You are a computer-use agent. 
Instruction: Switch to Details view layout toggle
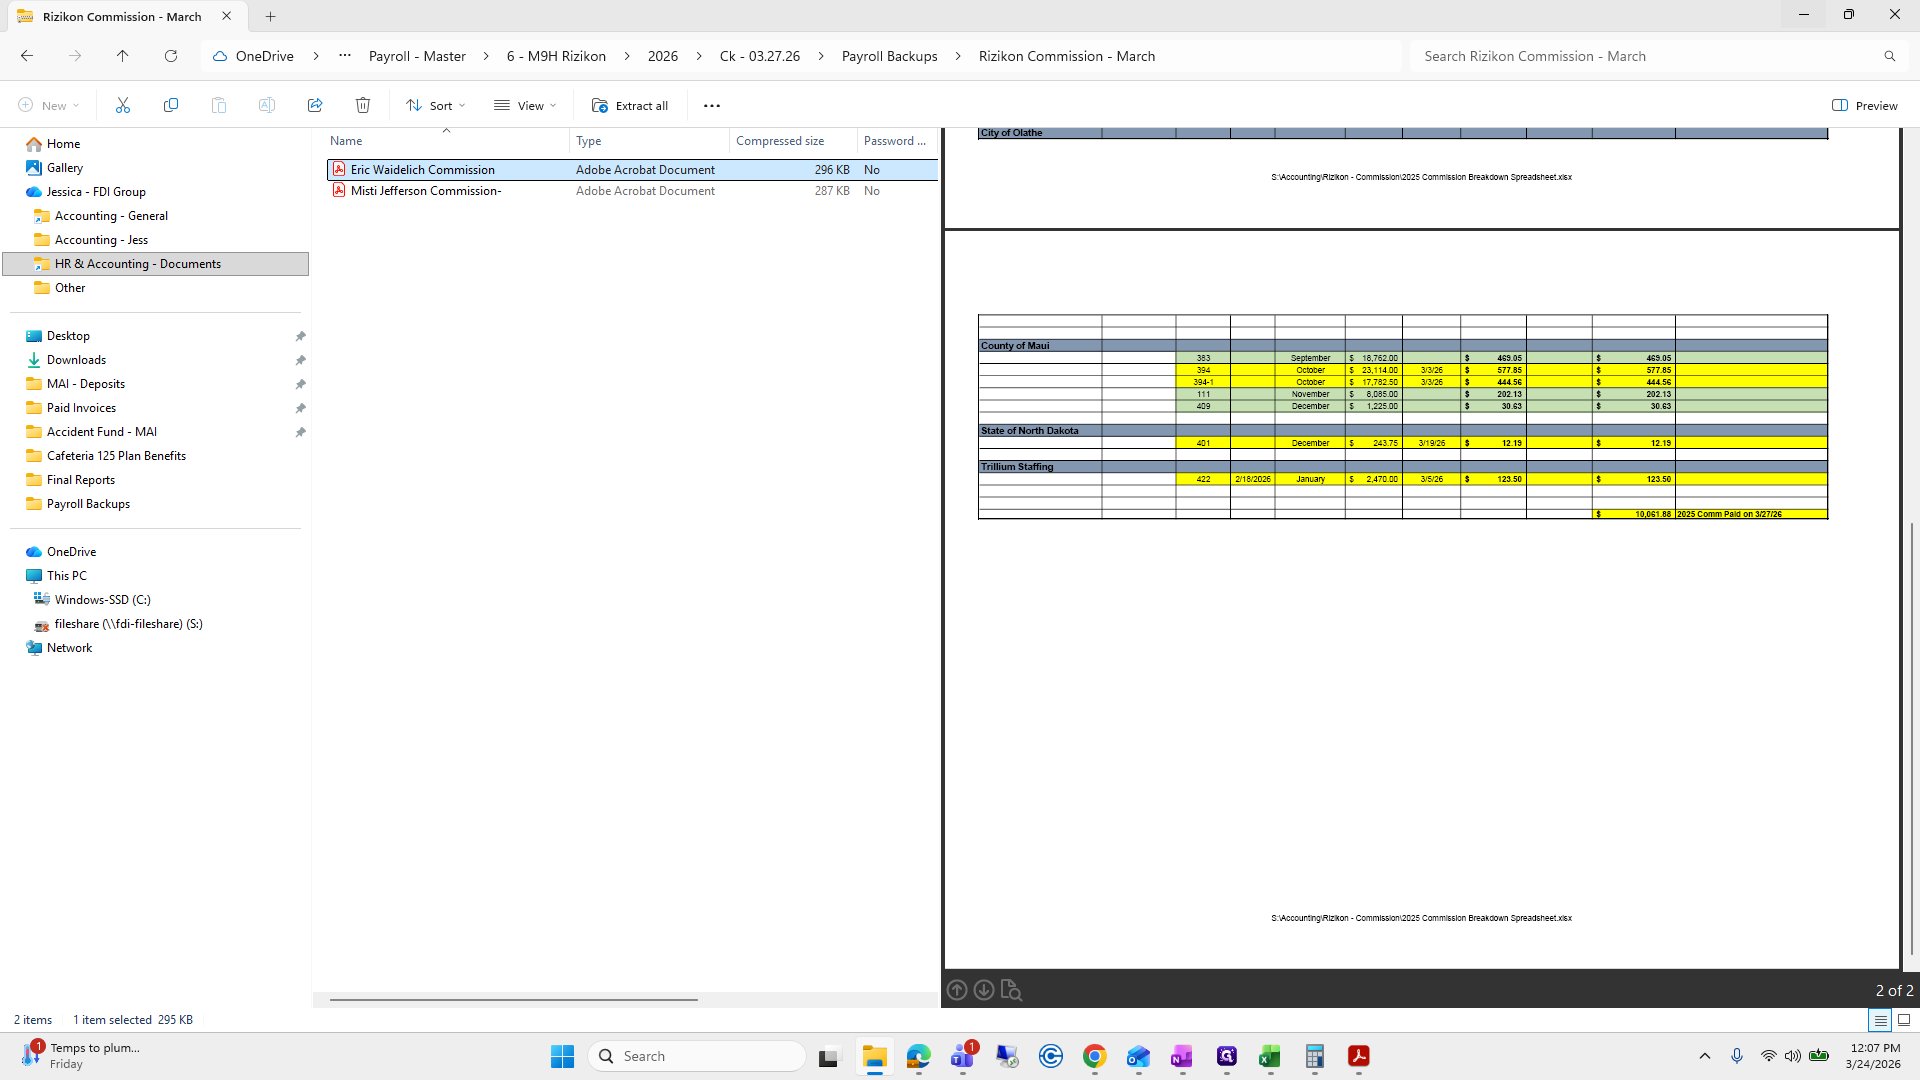tap(1880, 1020)
